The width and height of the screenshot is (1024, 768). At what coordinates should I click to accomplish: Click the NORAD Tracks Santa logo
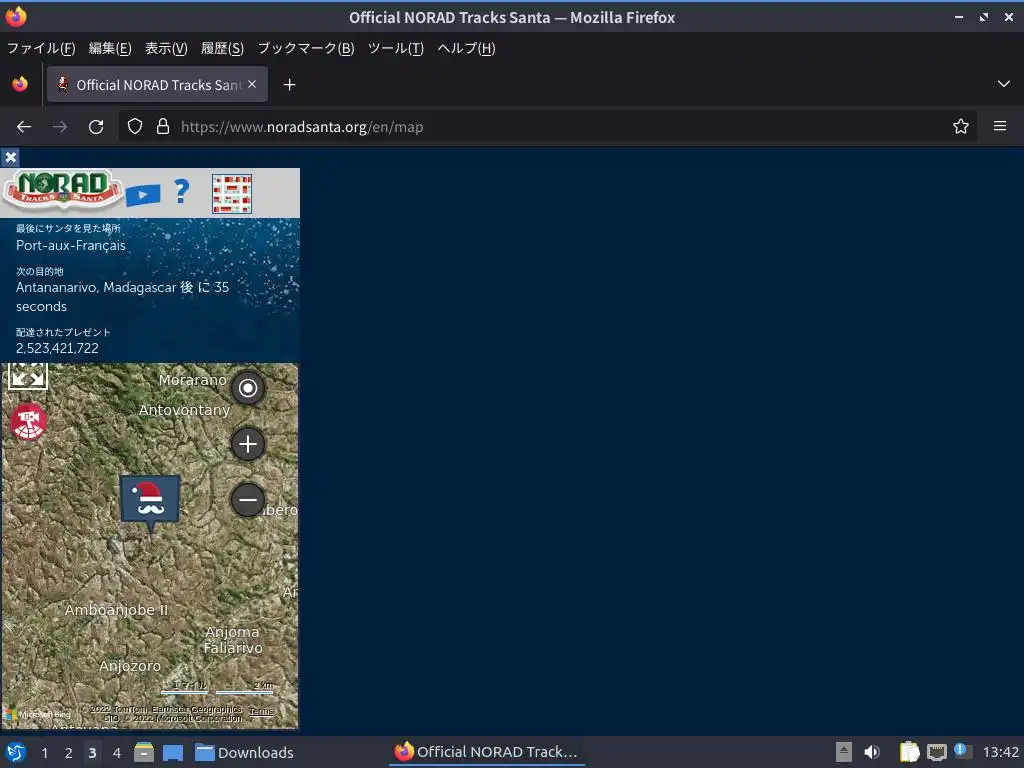point(63,189)
